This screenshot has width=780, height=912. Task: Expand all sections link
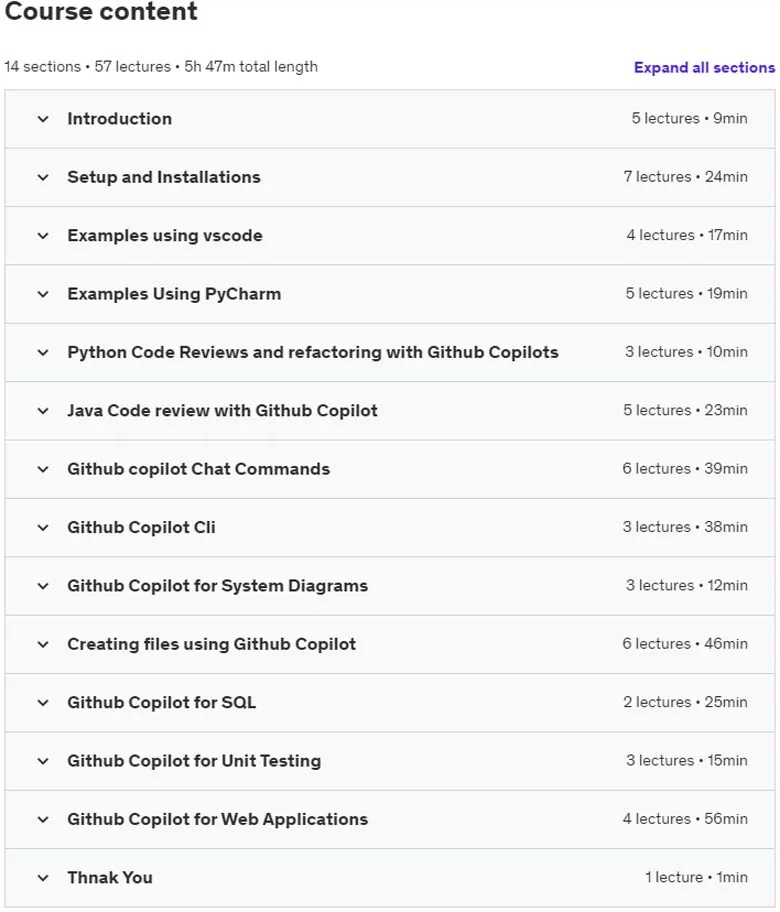704,67
